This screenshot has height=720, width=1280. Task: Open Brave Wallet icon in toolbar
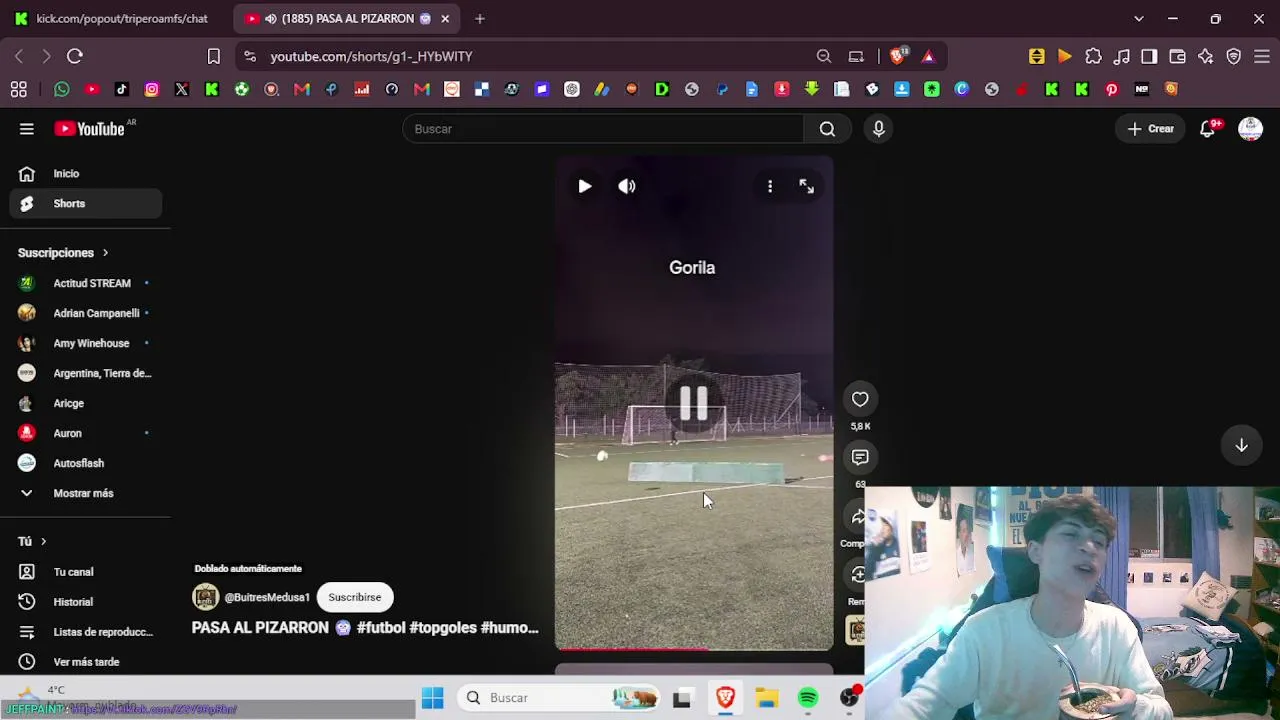click(1177, 56)
